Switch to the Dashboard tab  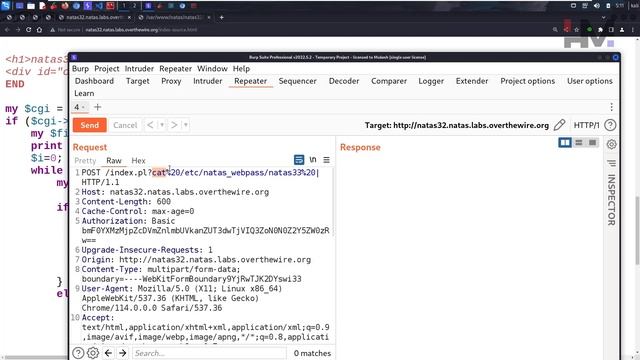[94, 81]
